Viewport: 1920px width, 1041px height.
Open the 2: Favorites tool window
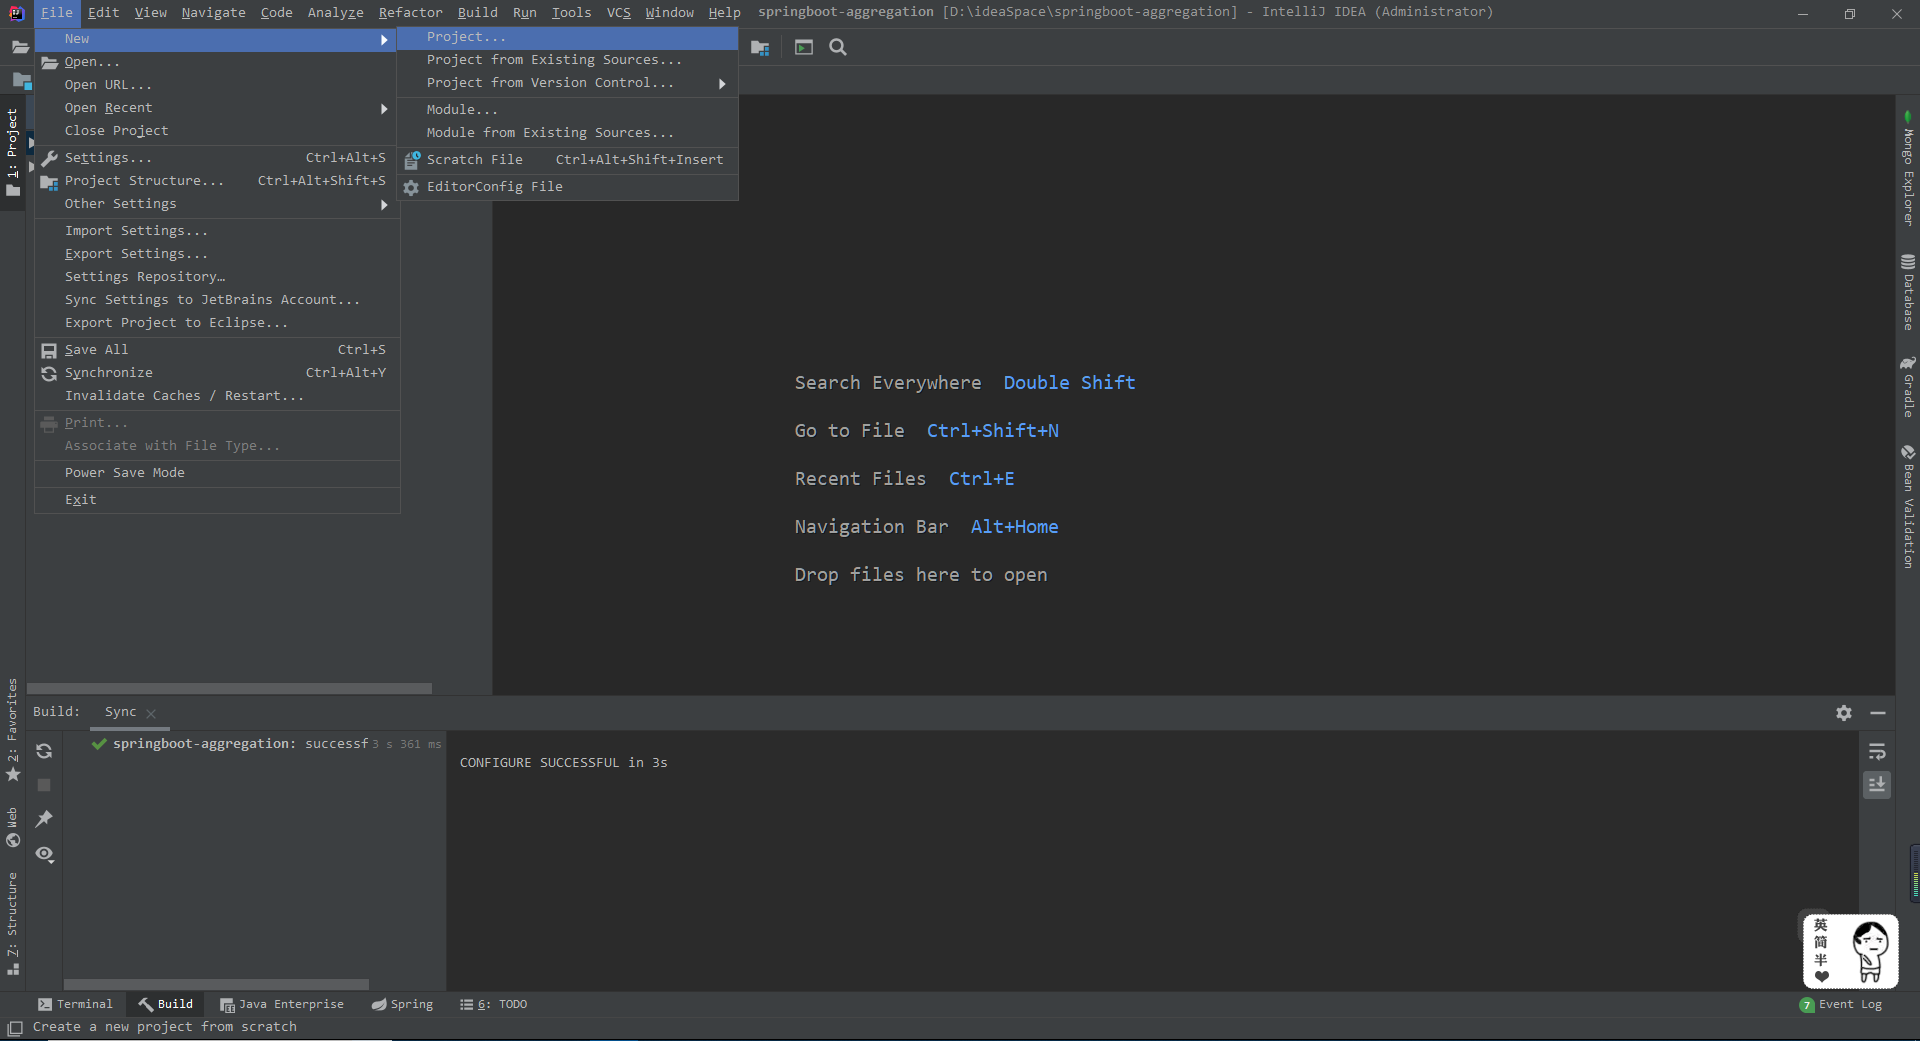[12, 730]
